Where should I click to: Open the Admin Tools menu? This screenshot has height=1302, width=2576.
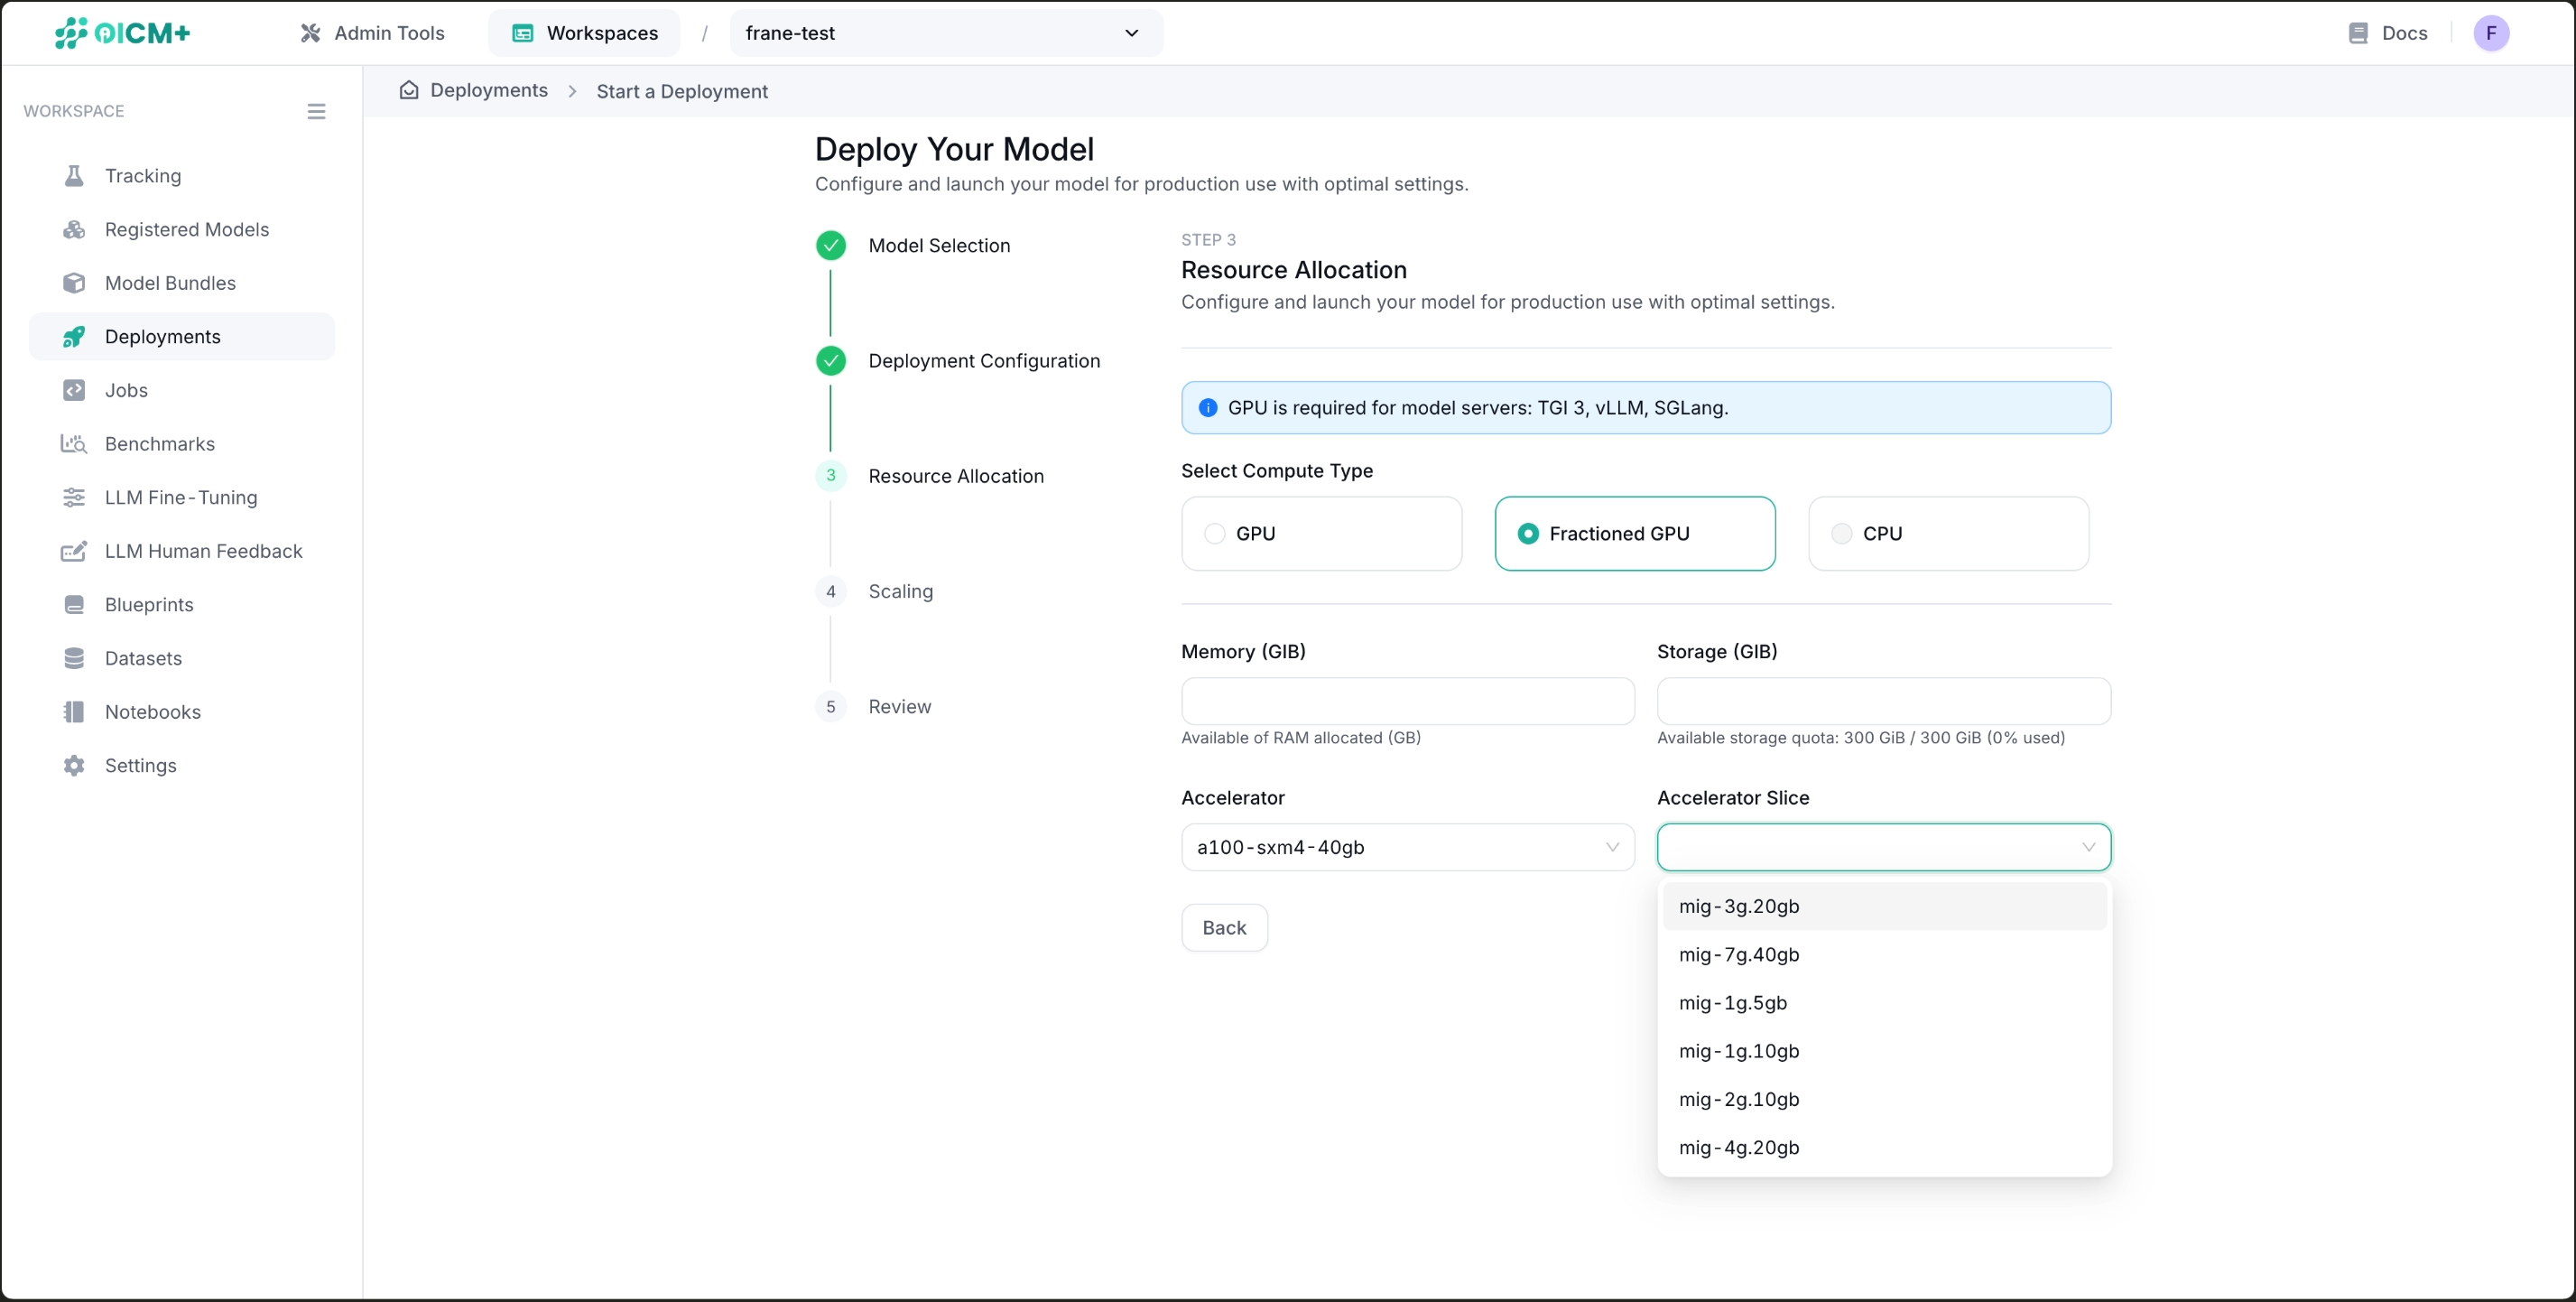tap(372, 33)
